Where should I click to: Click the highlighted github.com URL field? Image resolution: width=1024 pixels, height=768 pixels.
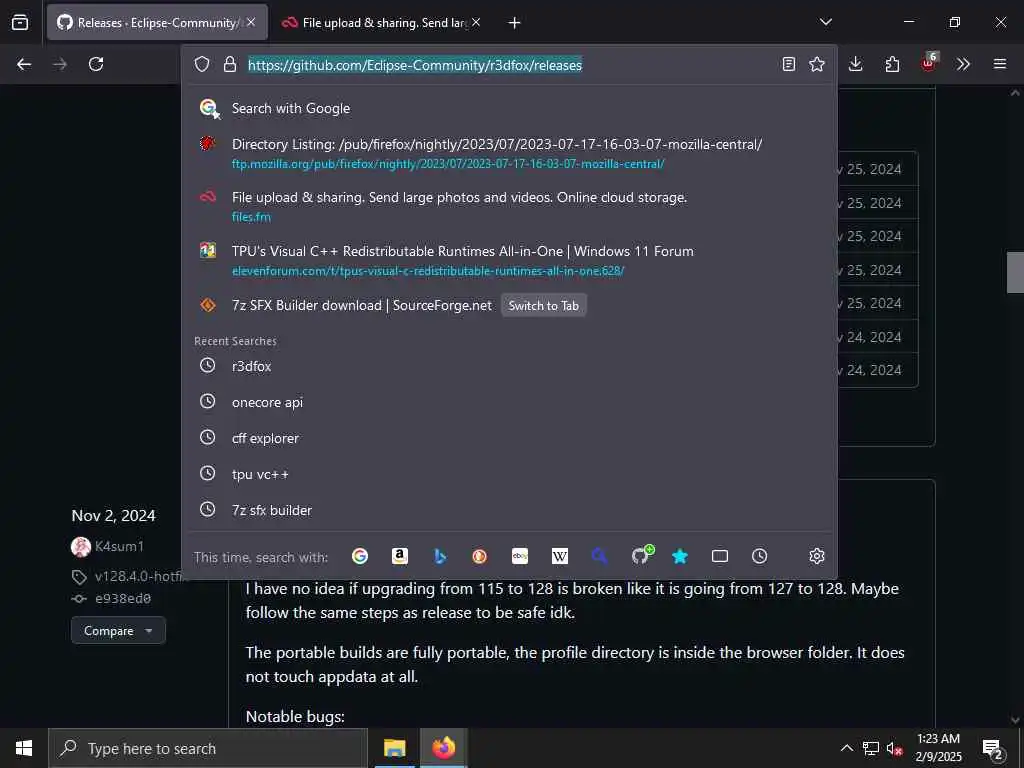click(x=415, y=65)
